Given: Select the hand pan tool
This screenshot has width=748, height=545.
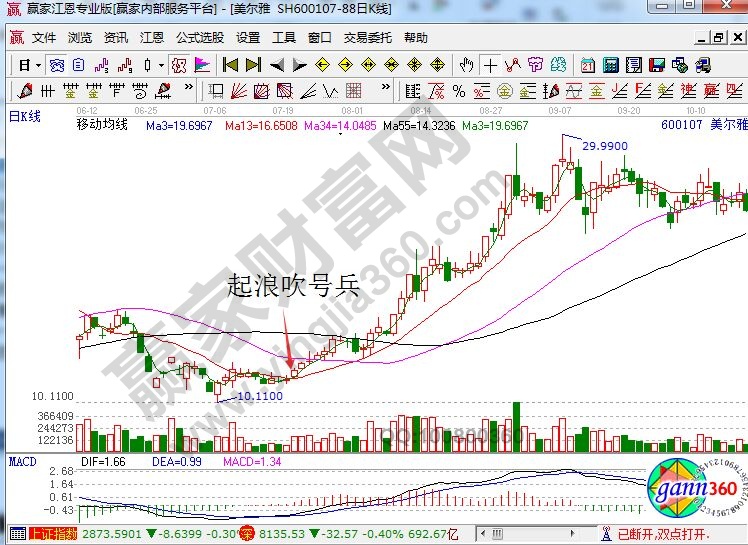Looking at the screenshot, I should [466, 65].
